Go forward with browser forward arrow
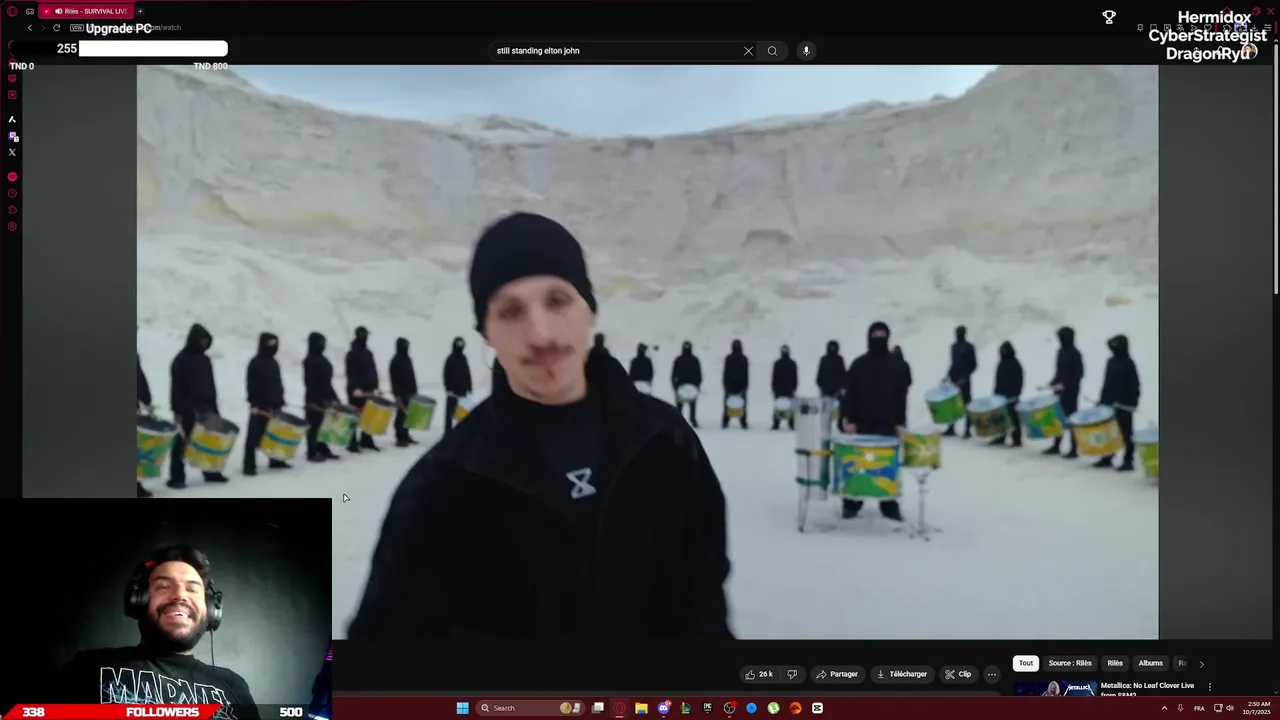Screen dimensions: 1280x720 coord(43,28)
